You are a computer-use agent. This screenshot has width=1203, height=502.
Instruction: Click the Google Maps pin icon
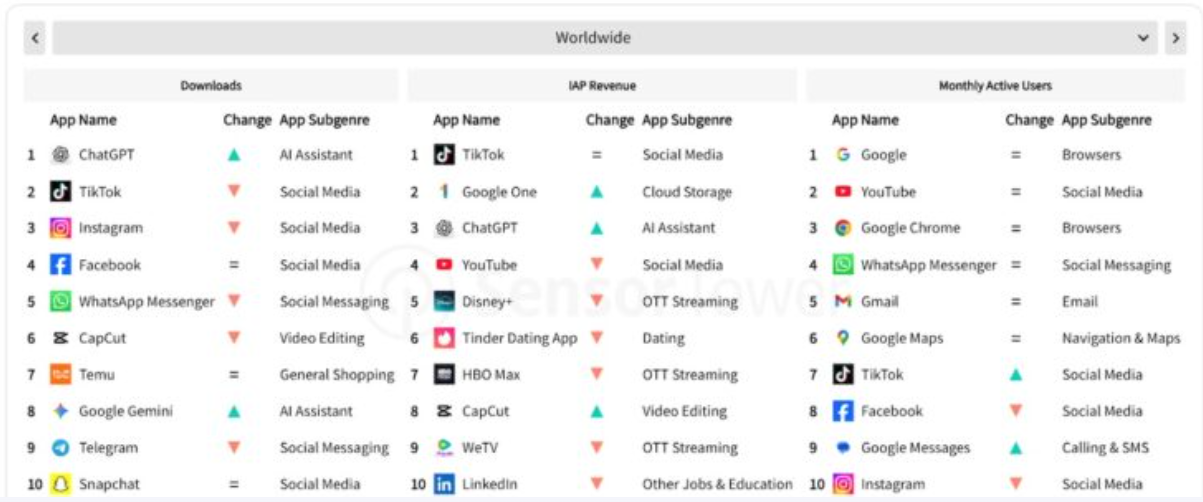pos(843,338)
